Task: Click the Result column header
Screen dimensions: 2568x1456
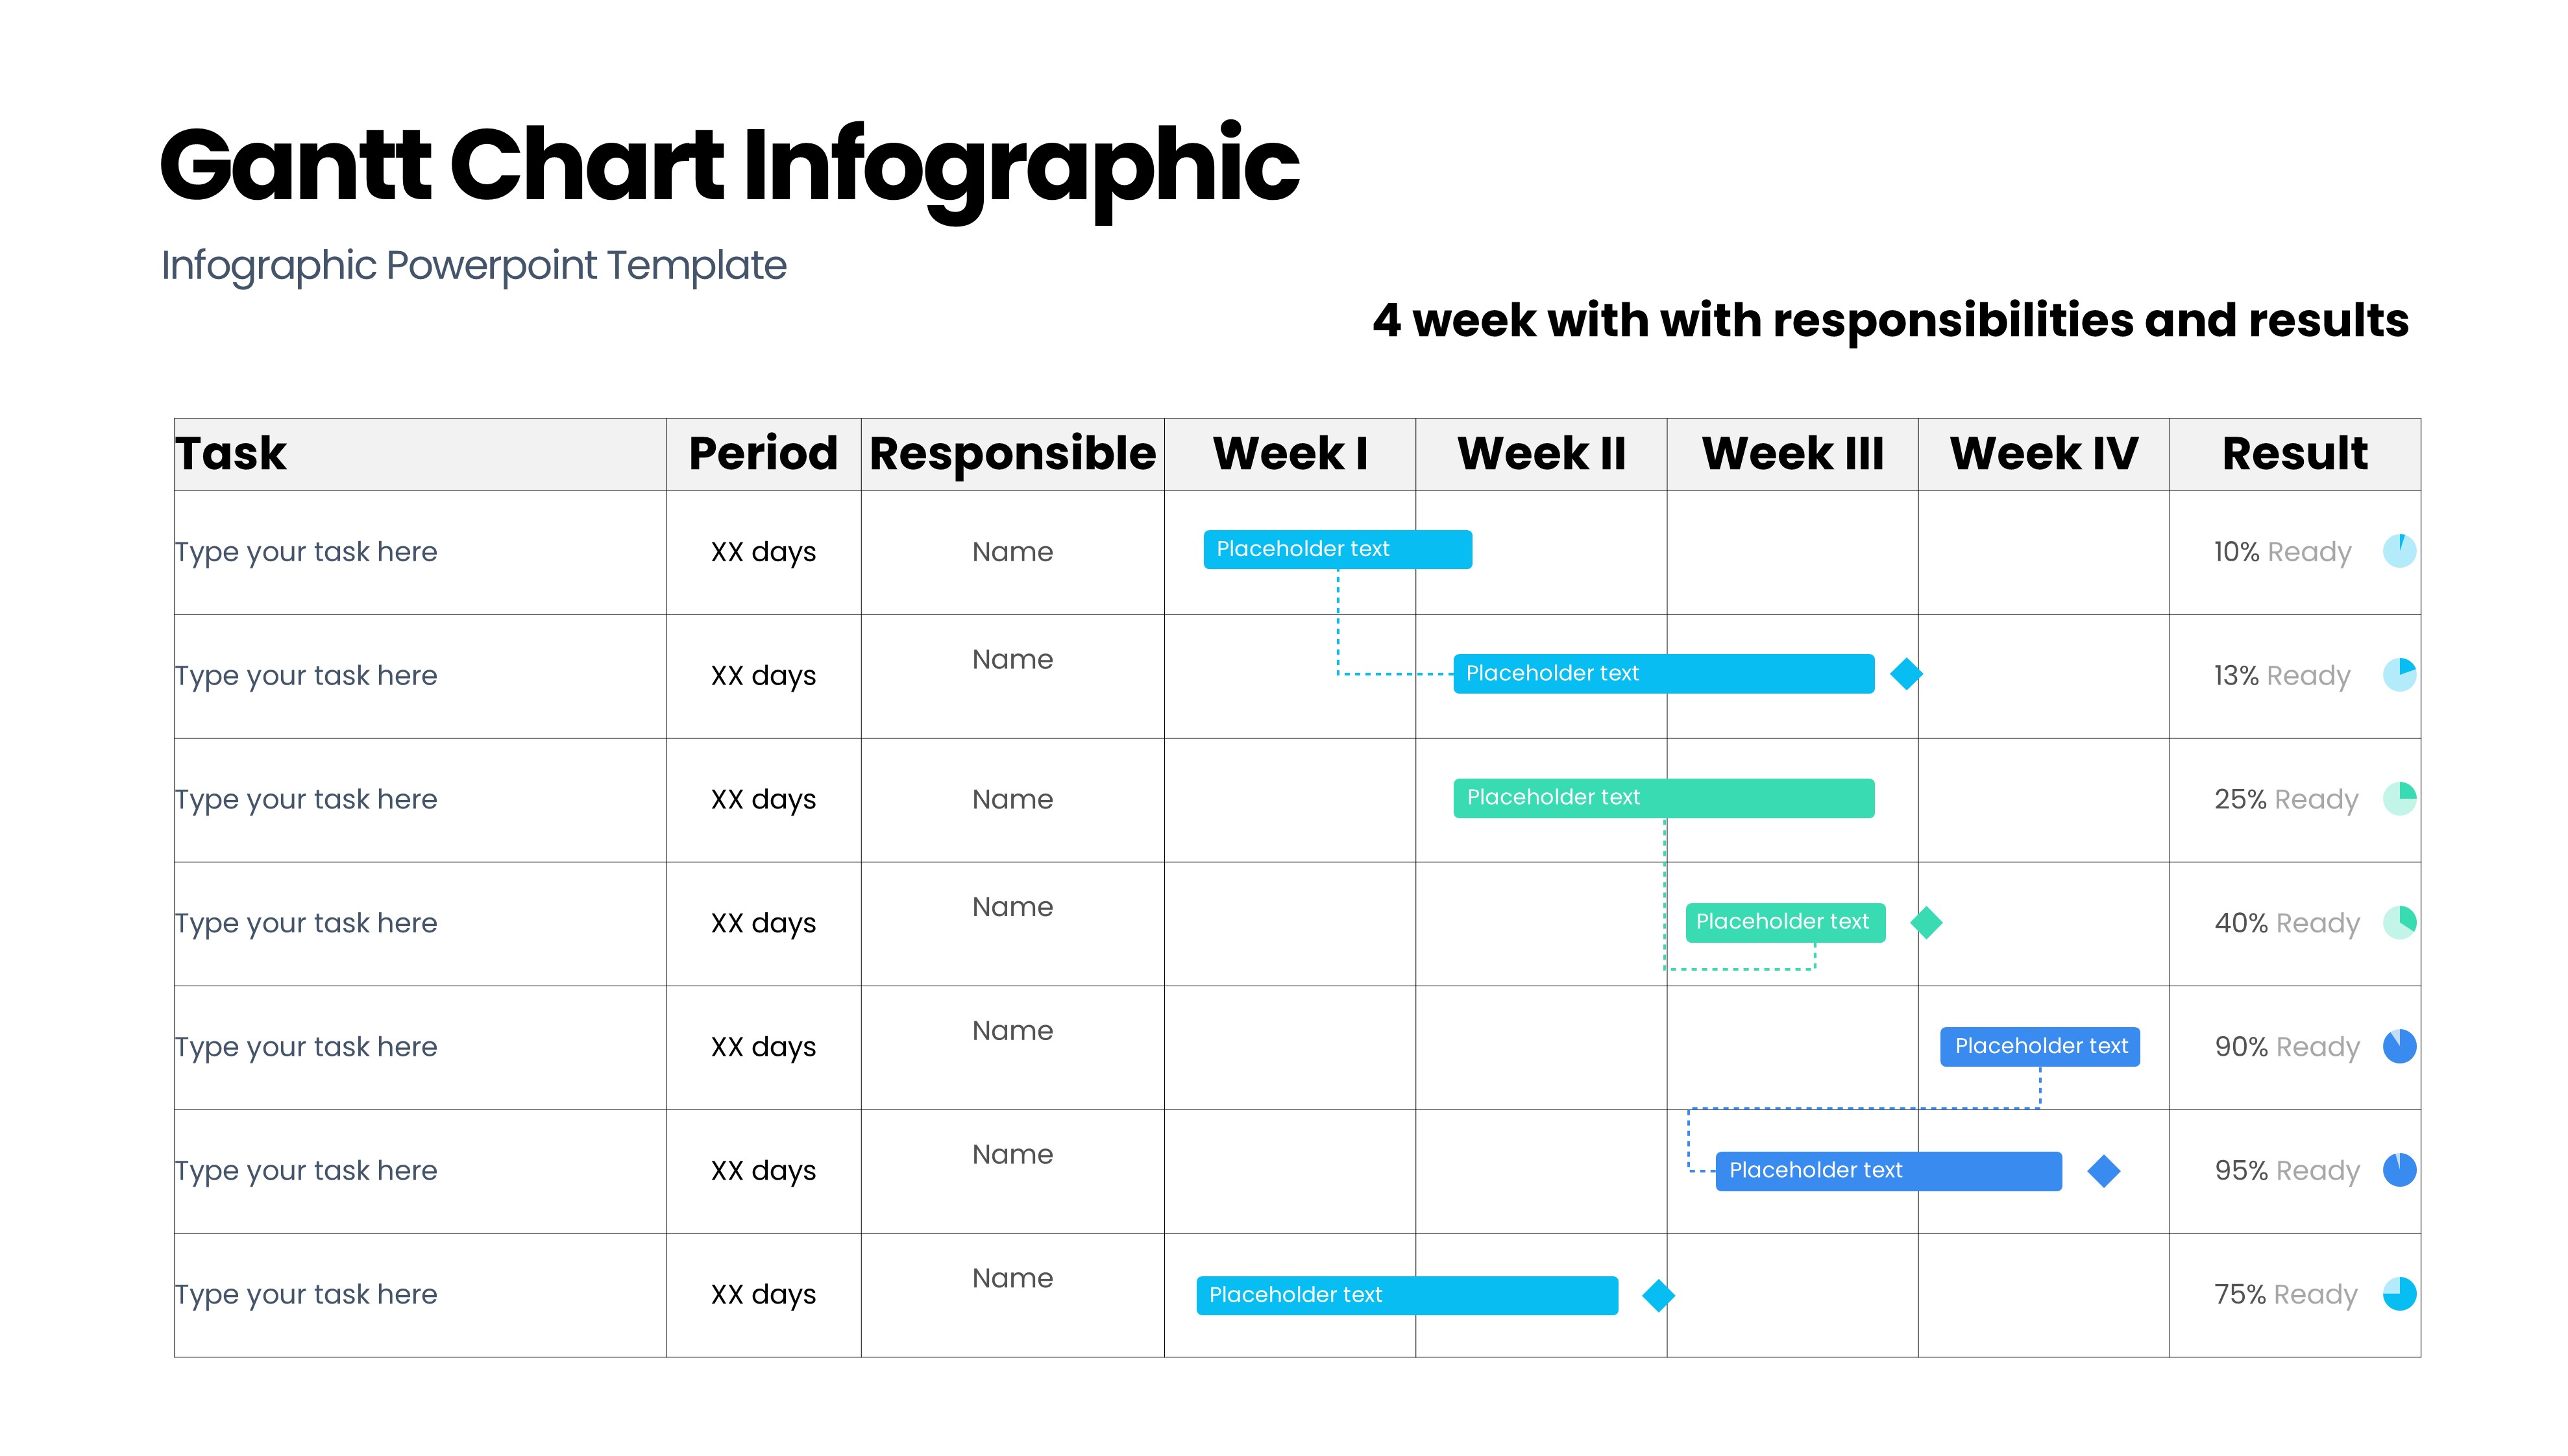Action: coord(2294,454)
